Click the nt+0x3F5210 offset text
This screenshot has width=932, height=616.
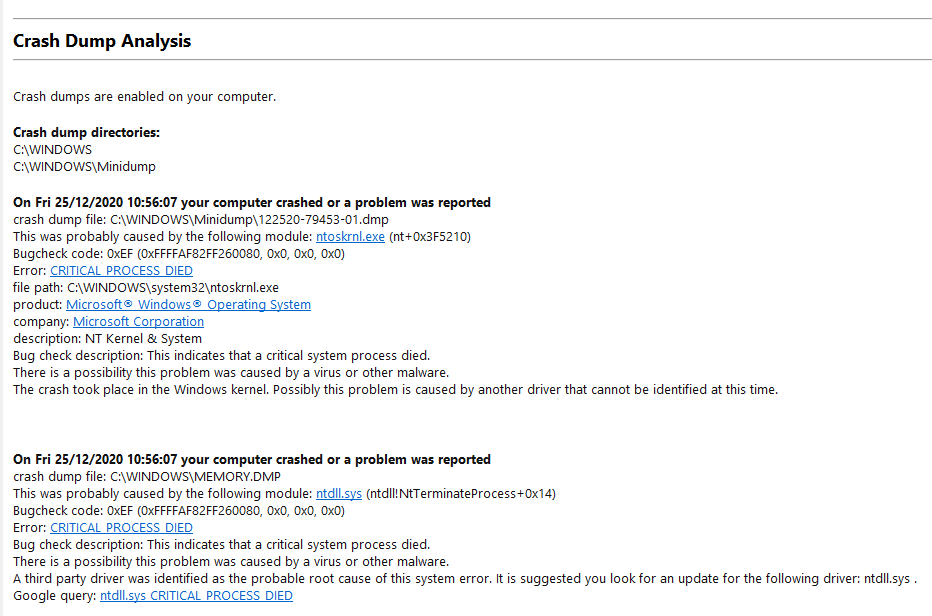tap(430, 237)
